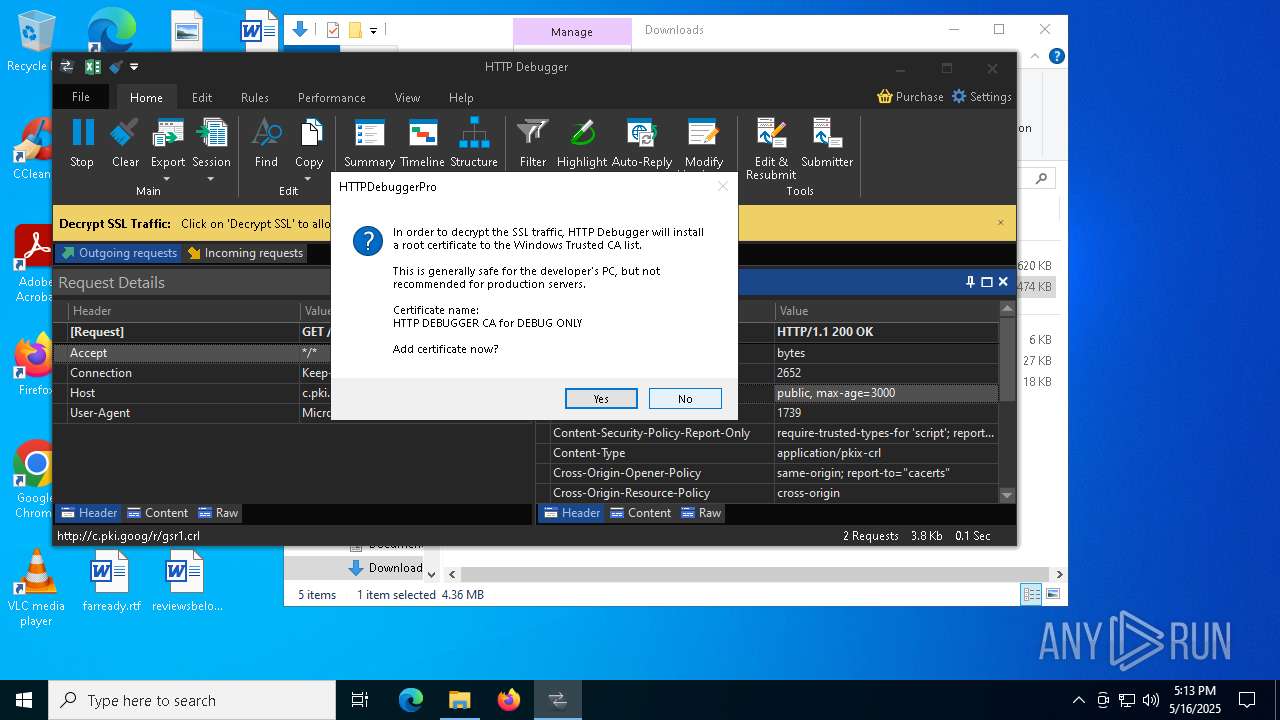Image resolution: width=1280 pixels, height=720 pixels.
Task: Click Yes to add certificate
Action: [x=601, y=398]
